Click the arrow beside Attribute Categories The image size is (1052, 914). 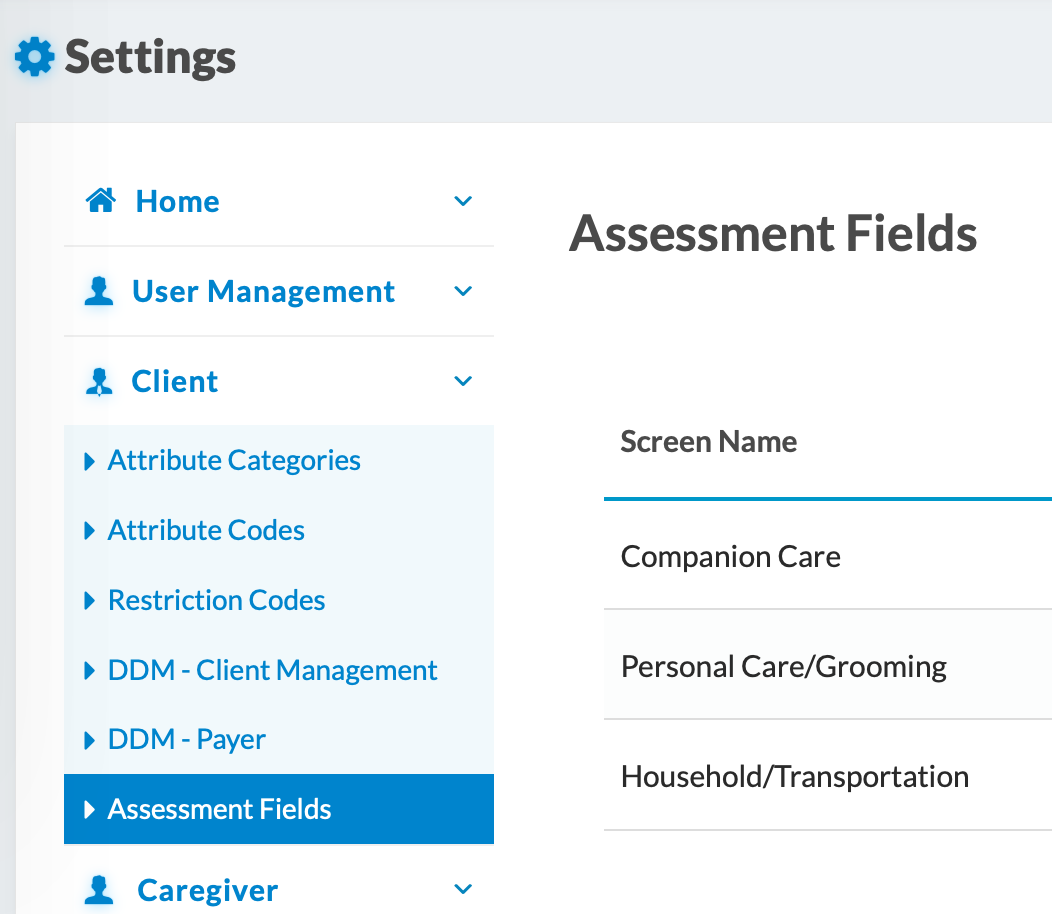[x=90, y=462]
